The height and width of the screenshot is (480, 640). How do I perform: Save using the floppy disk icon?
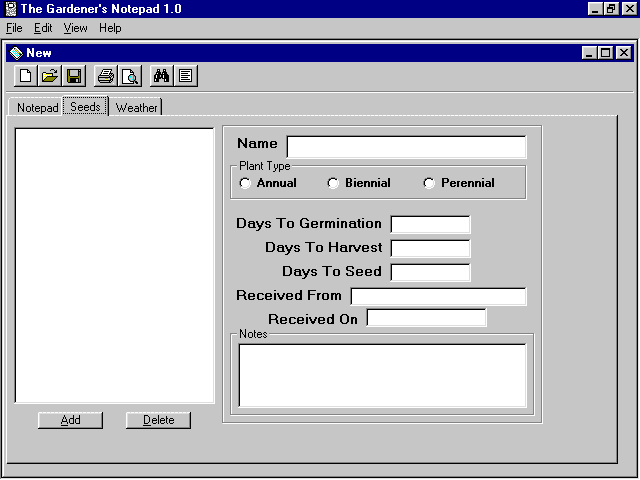pyautogui.click(x=74, y=76)
